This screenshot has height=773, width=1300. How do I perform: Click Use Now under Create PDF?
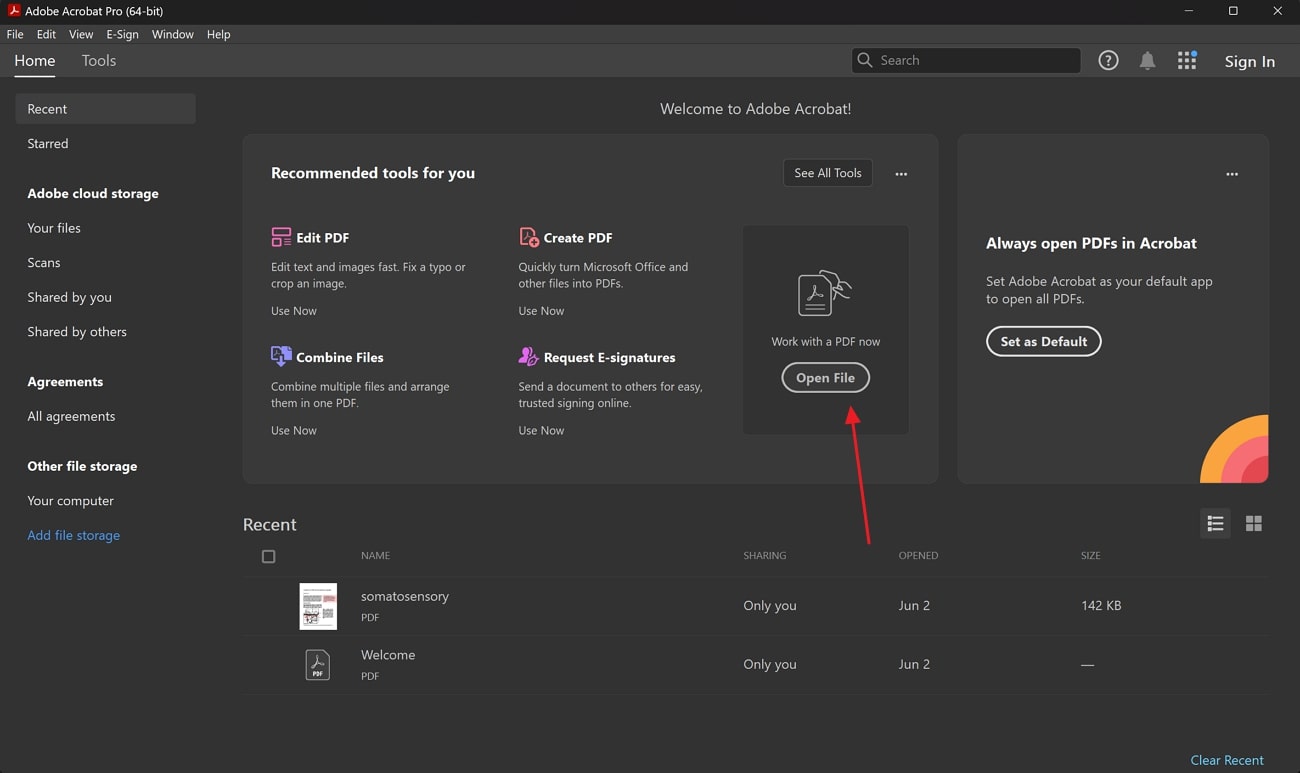[x=541, y=311]
